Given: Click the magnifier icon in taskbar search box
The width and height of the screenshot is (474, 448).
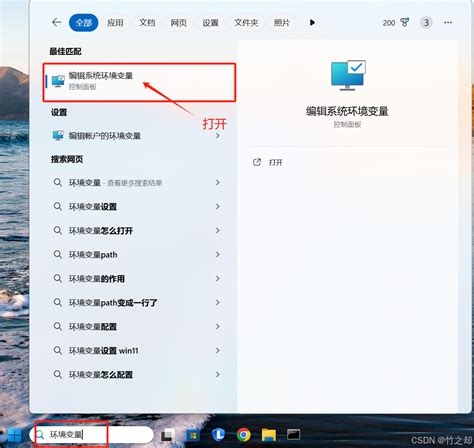Looking at the screenshot, I should coord(40,434).
